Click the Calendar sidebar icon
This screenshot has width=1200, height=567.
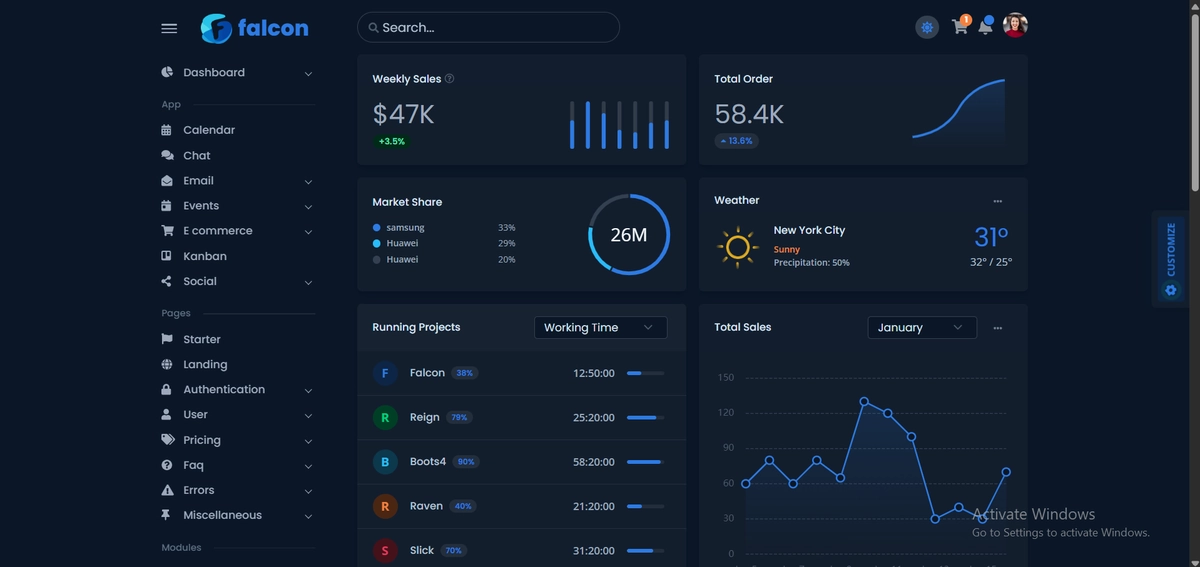coord(167,130)
